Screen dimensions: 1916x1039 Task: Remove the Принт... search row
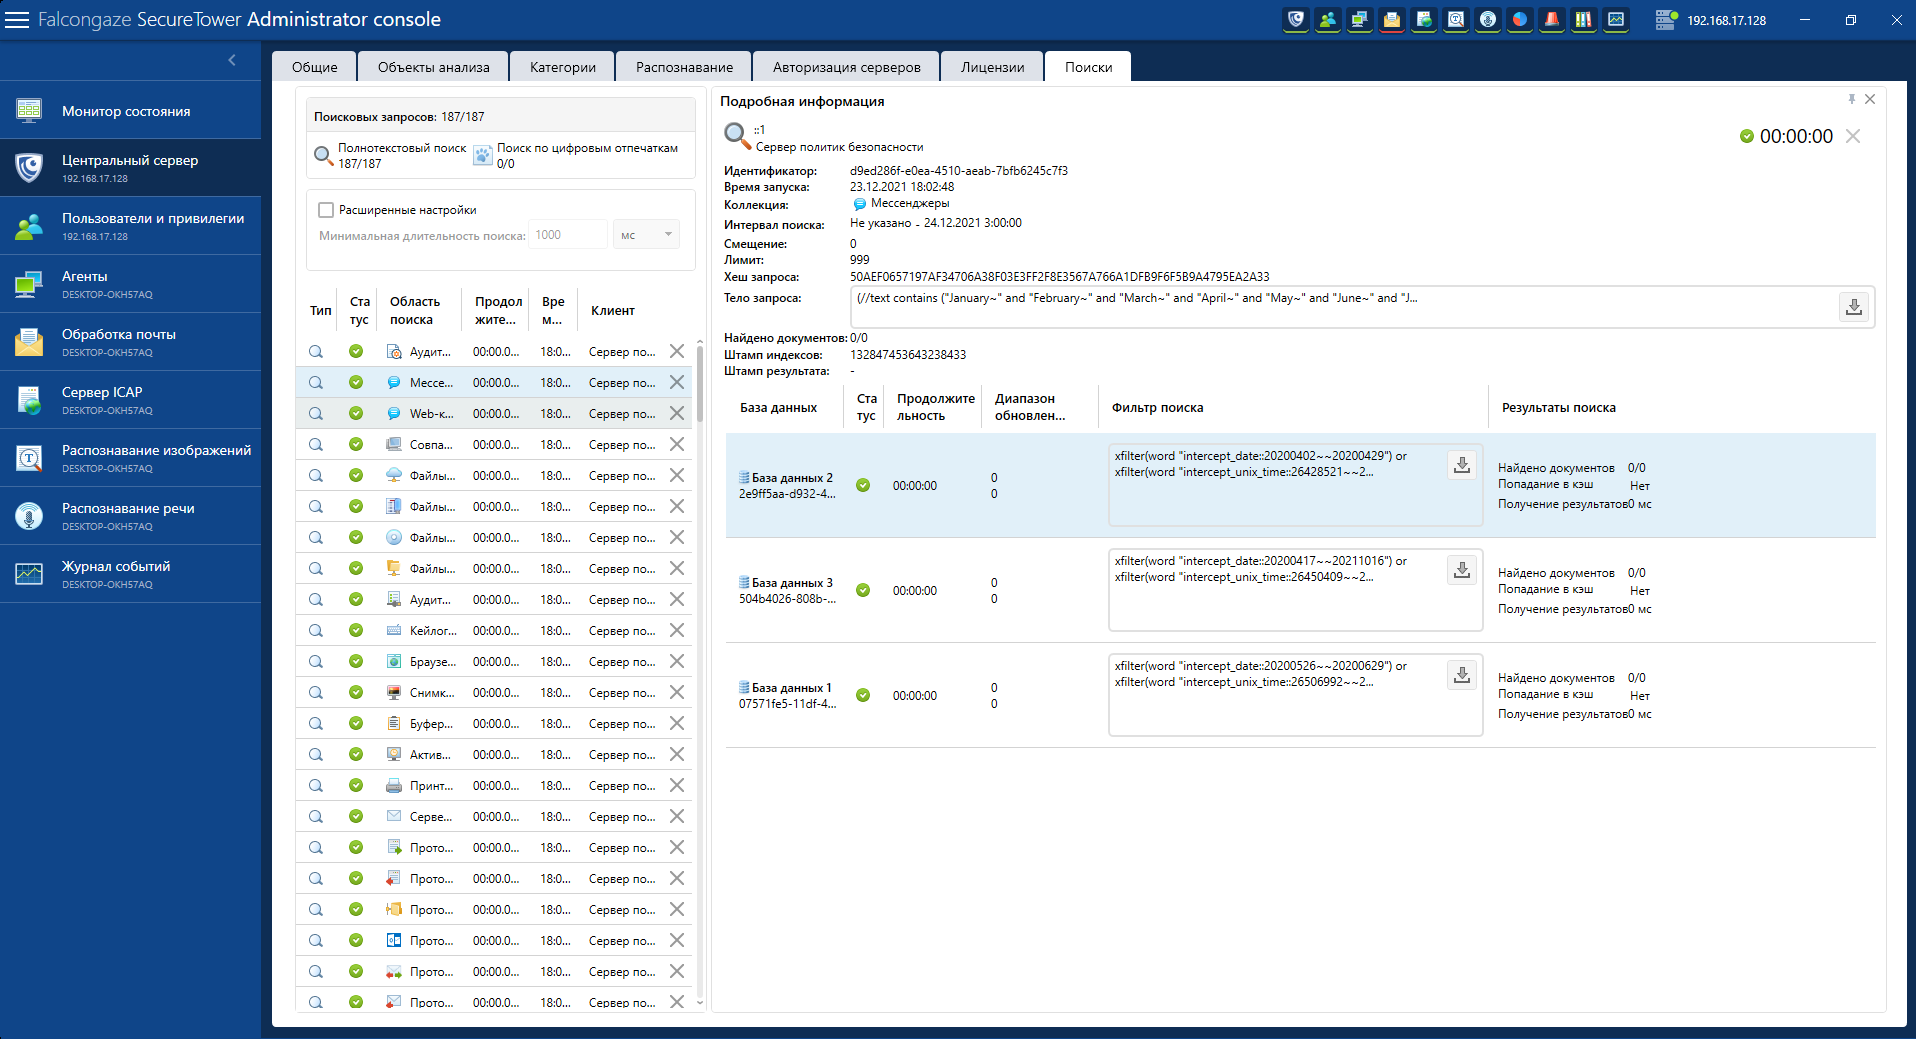[677, 785]
